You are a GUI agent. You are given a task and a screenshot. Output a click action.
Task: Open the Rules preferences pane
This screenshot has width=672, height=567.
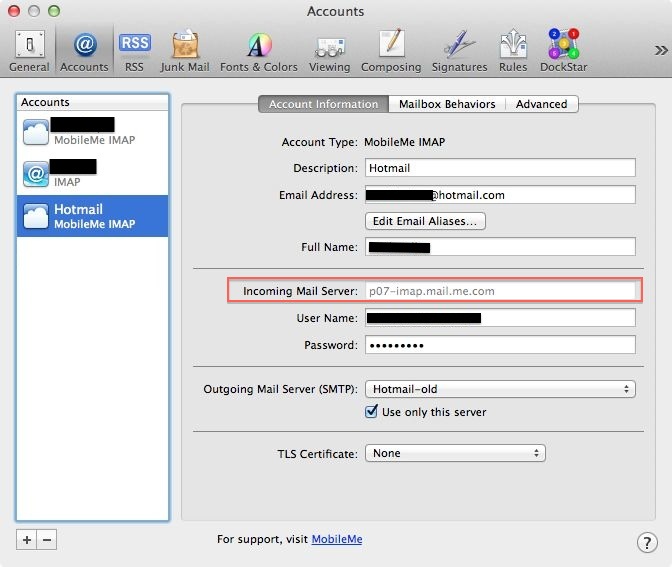click(x=513, y=51)
